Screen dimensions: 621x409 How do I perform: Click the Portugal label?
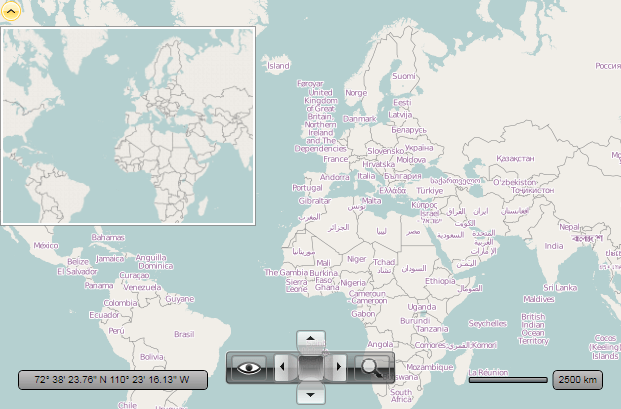[x=307, y=188]
